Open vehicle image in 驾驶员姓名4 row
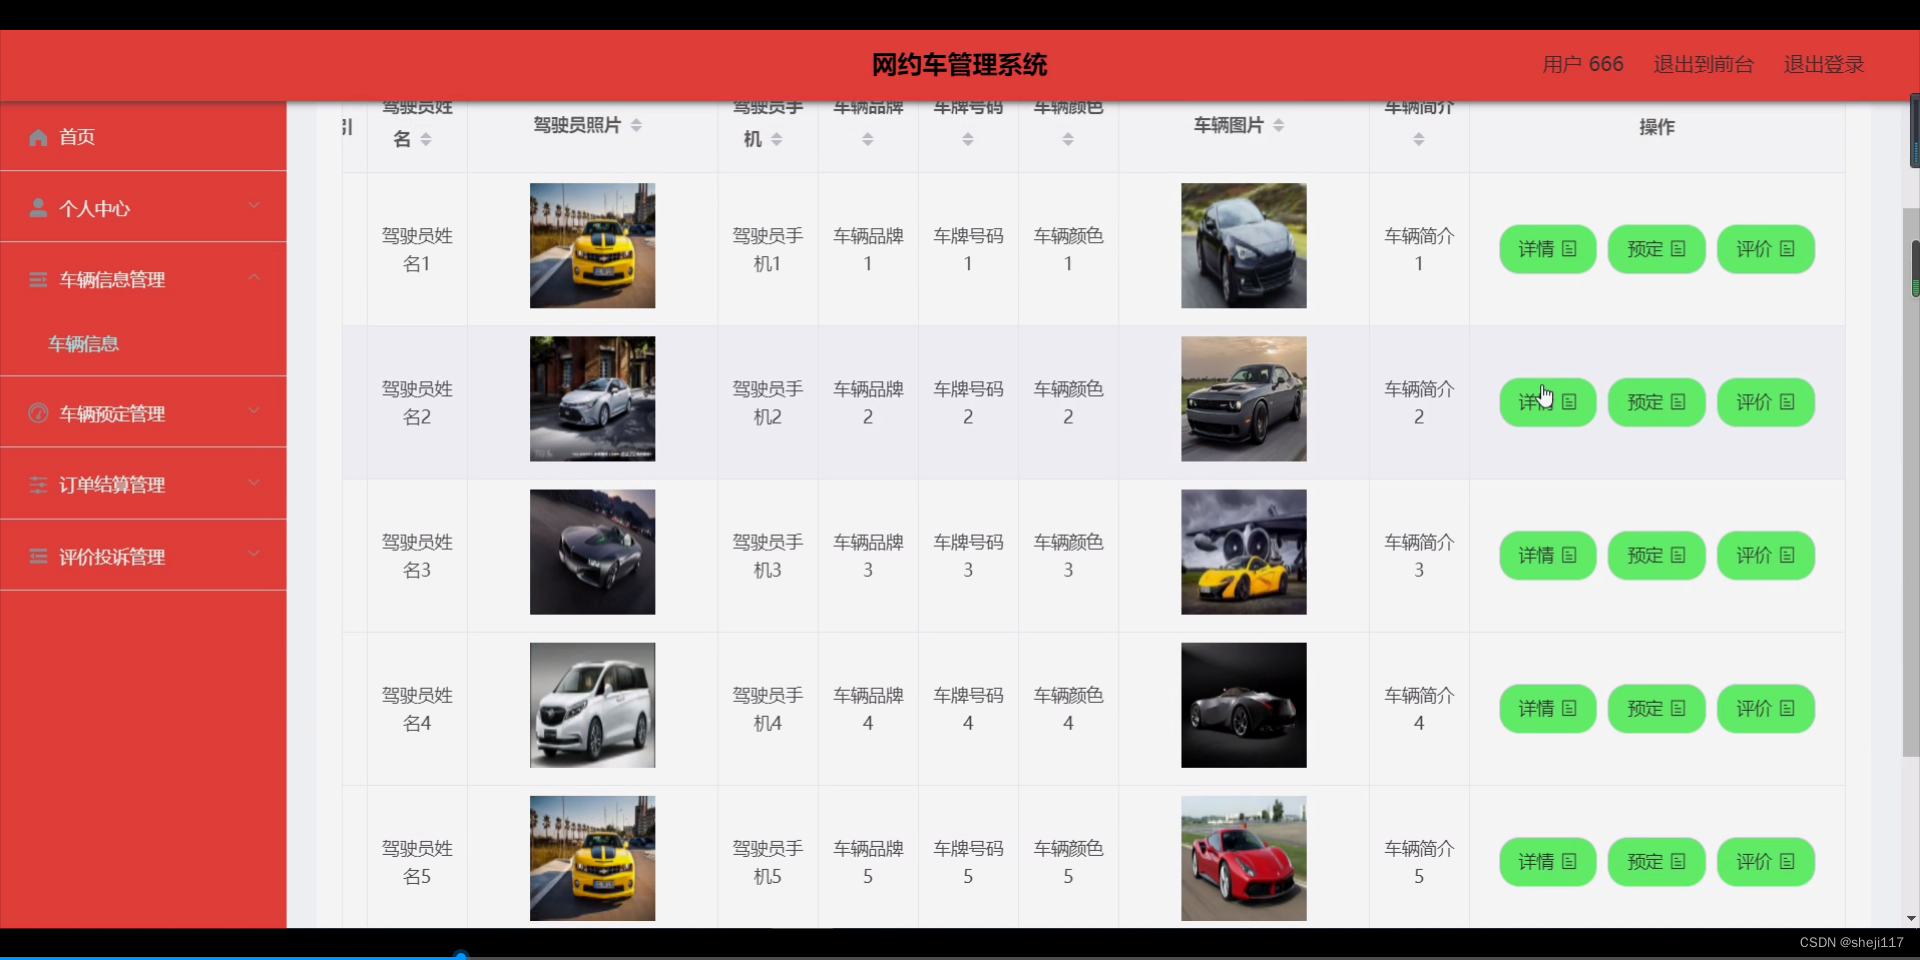The image size is (1920, 960). point(1243,705)
